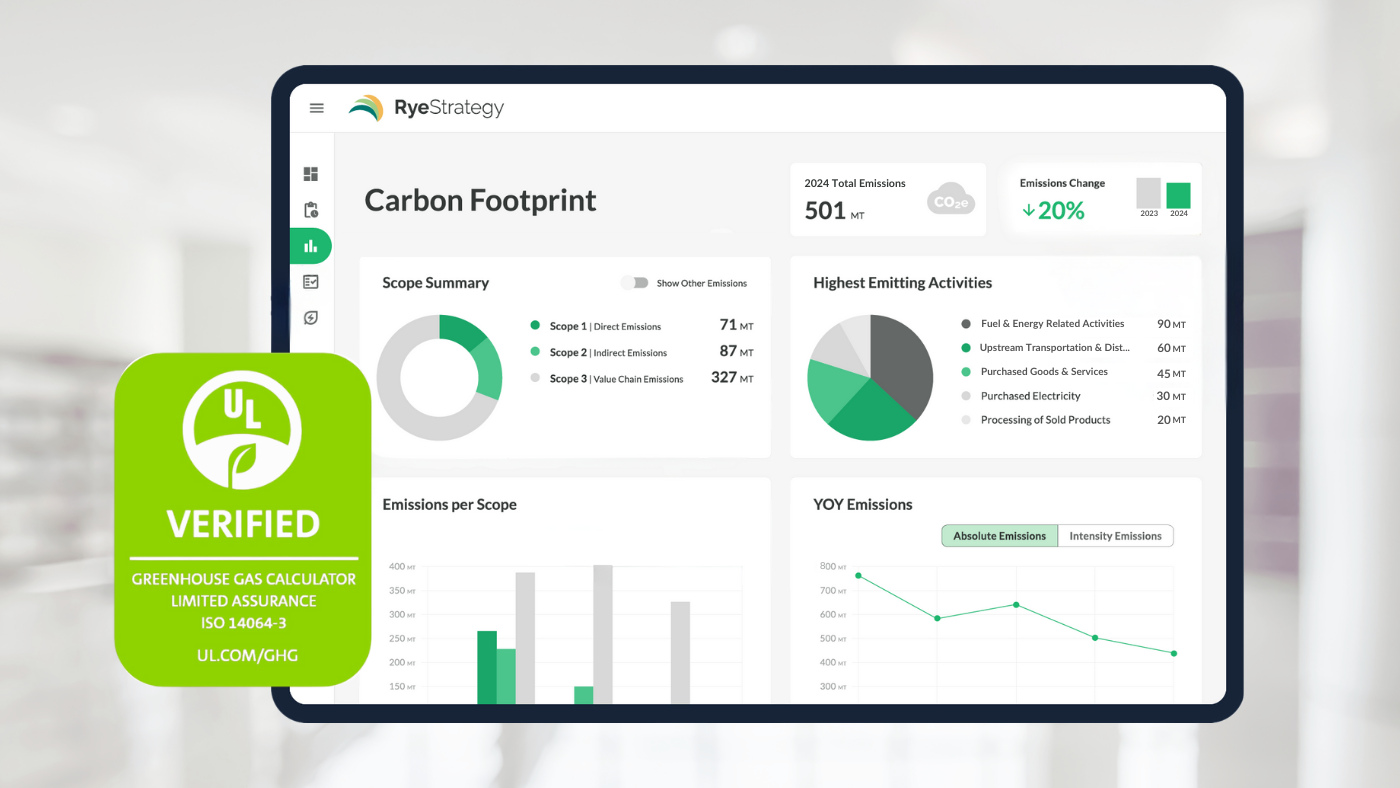Click Scope 3 Value Chain Emissions label
The width and height of the screenshot is (1400, 788).
[x=617, y=379]
